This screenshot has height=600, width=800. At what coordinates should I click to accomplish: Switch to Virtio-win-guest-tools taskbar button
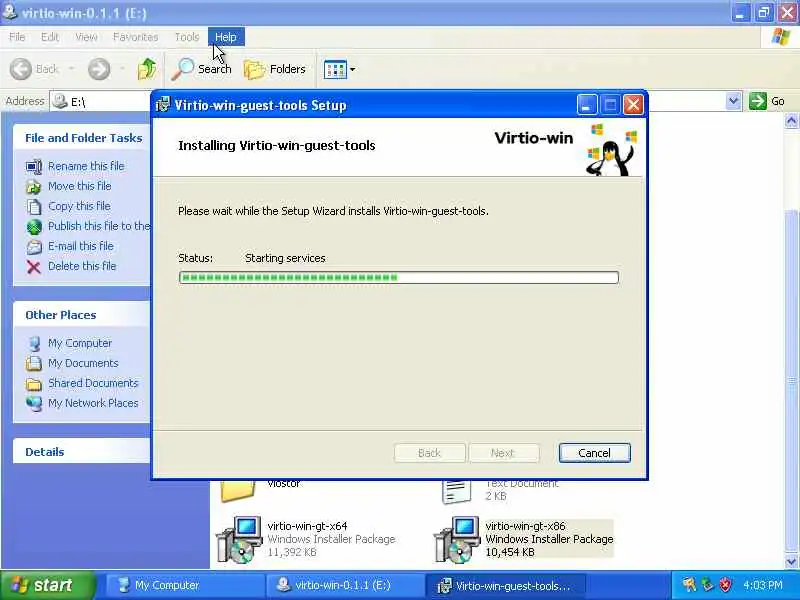coord(505,585)
